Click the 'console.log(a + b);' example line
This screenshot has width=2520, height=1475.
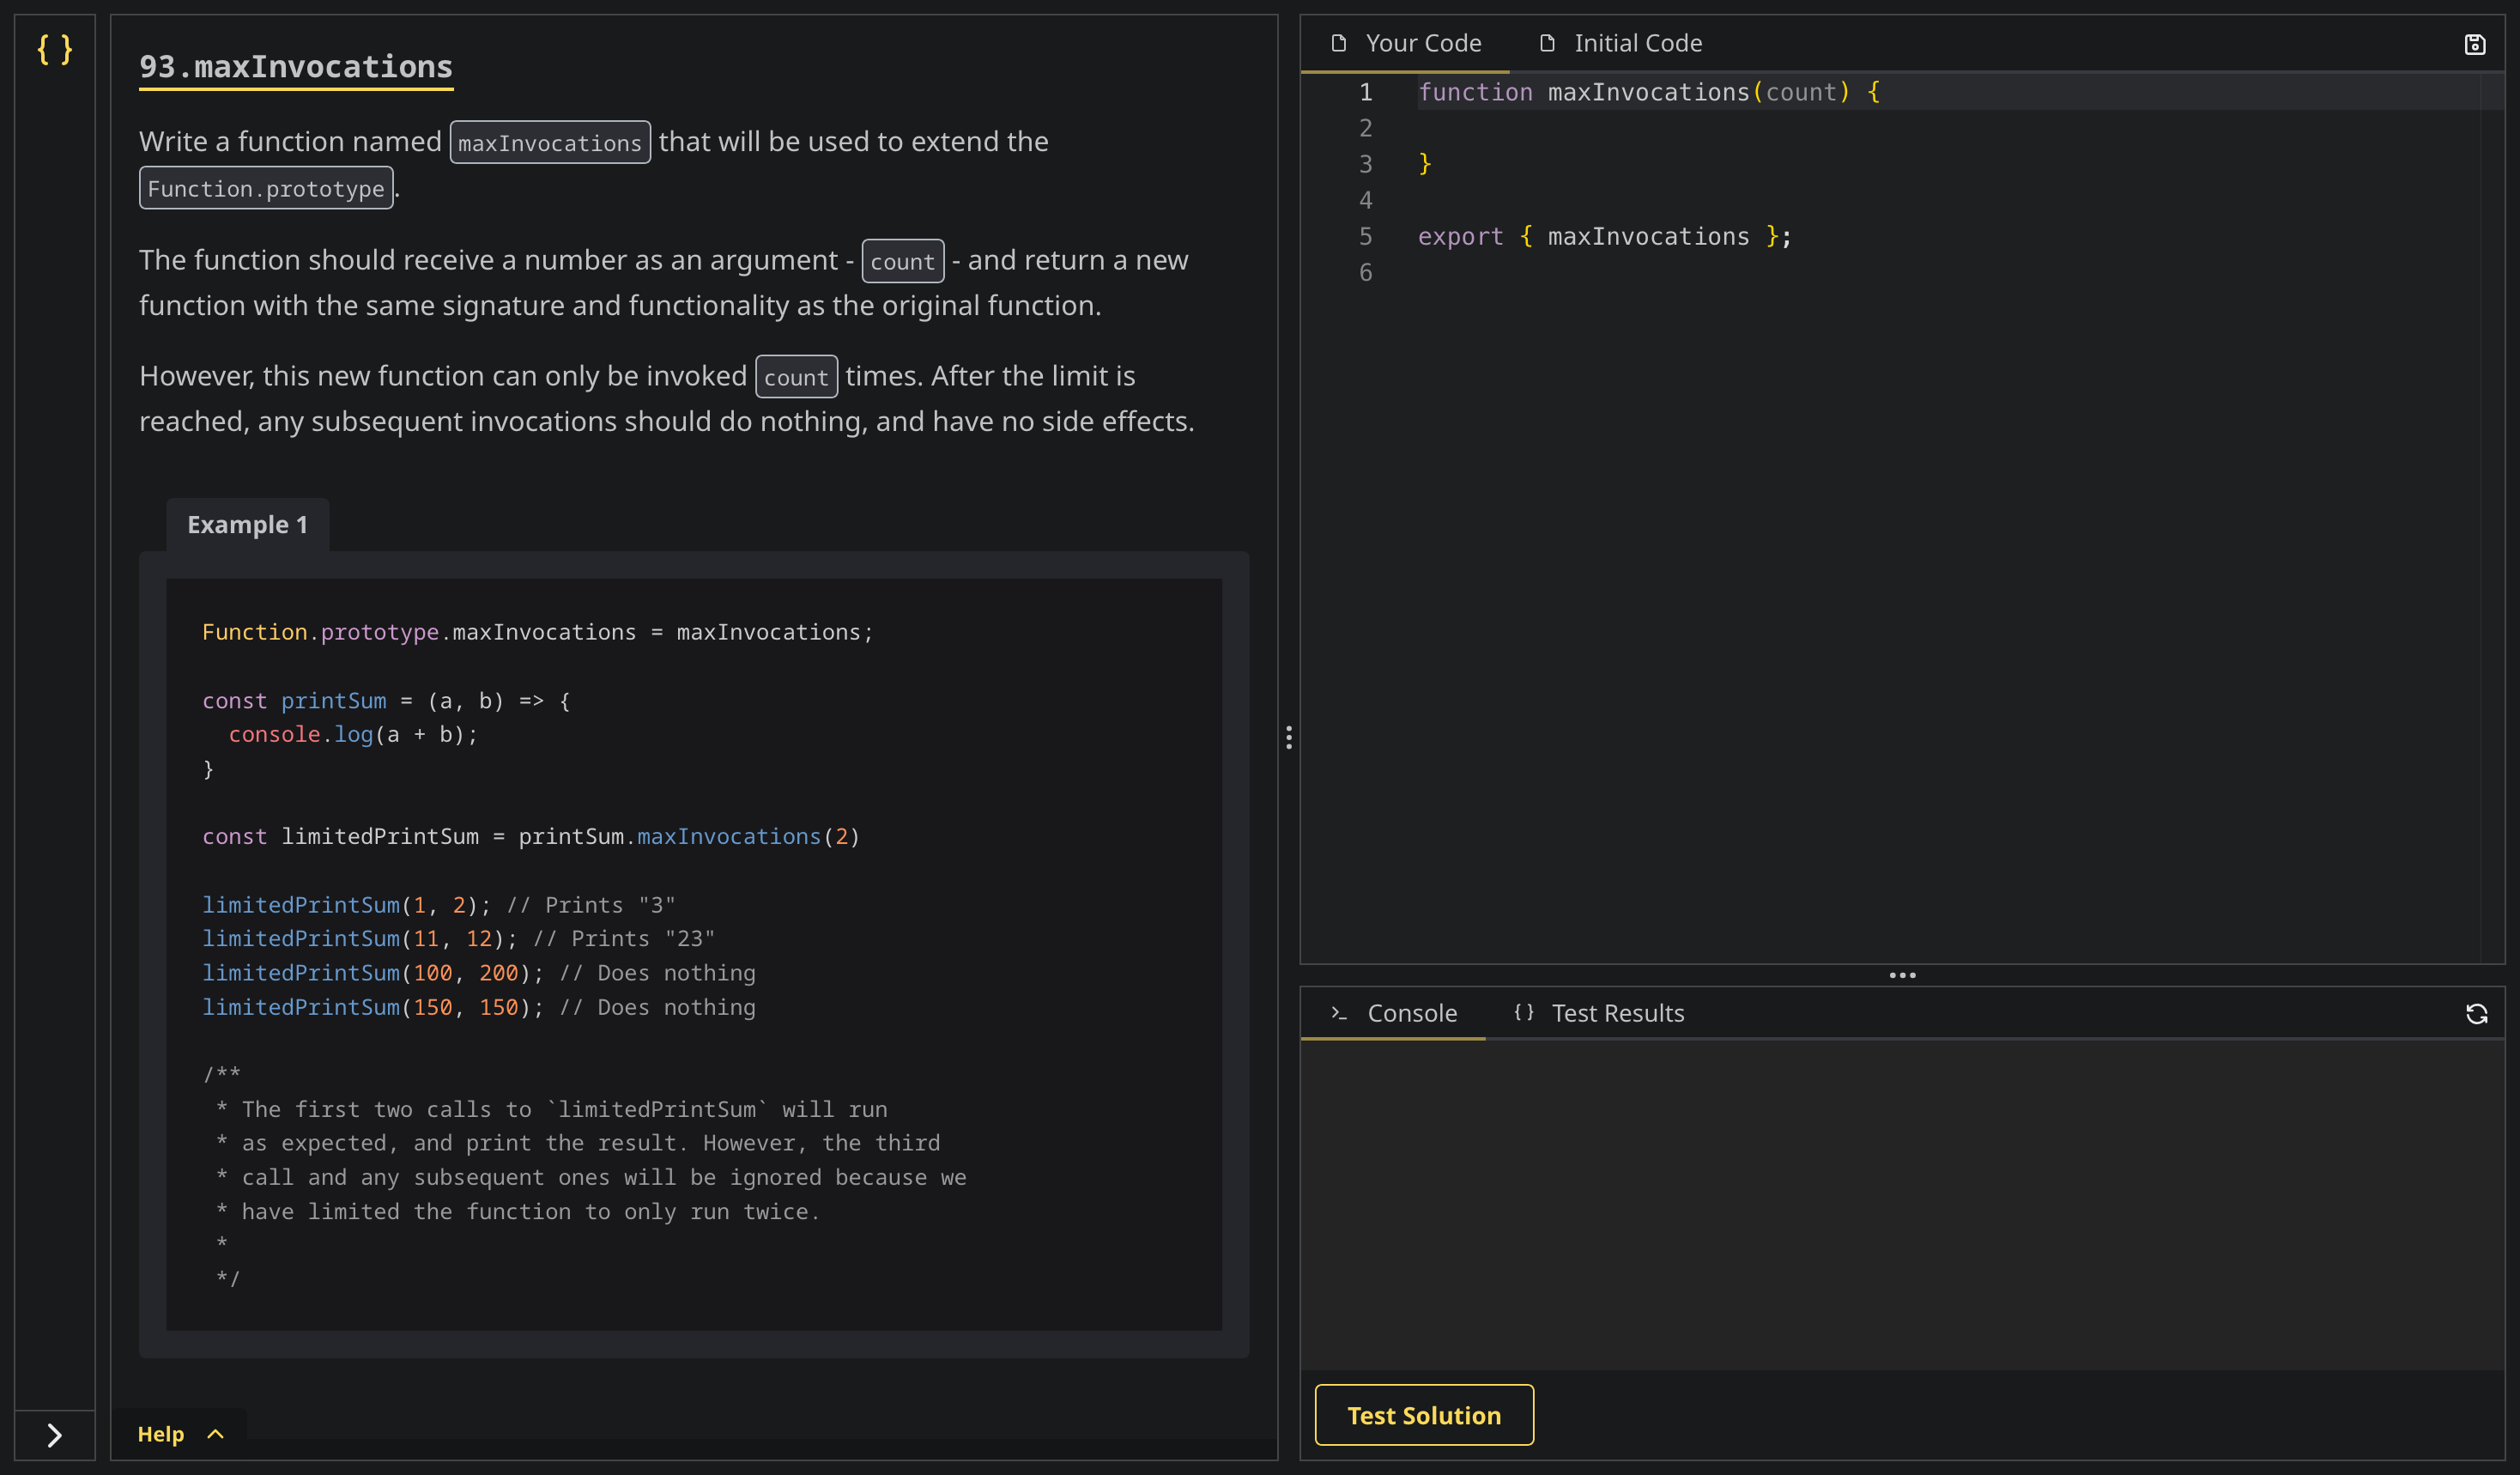point(353,734)
